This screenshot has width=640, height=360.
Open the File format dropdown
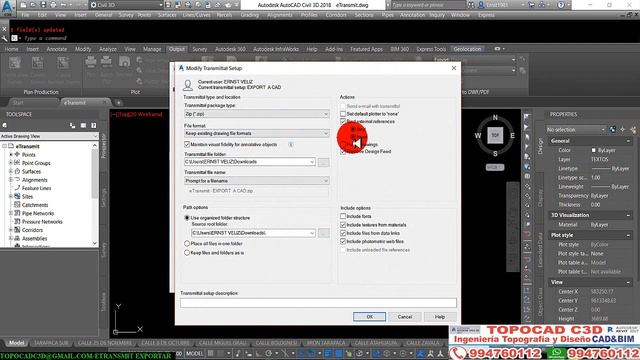[x=256, y=133]
